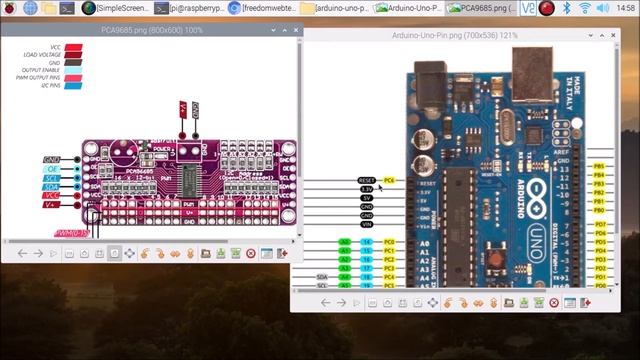Go to previous image in PCA9685 window
Image resolution: width=640 pixels, height=360 pixels.
pyautogui.click(x=22, y=253)
